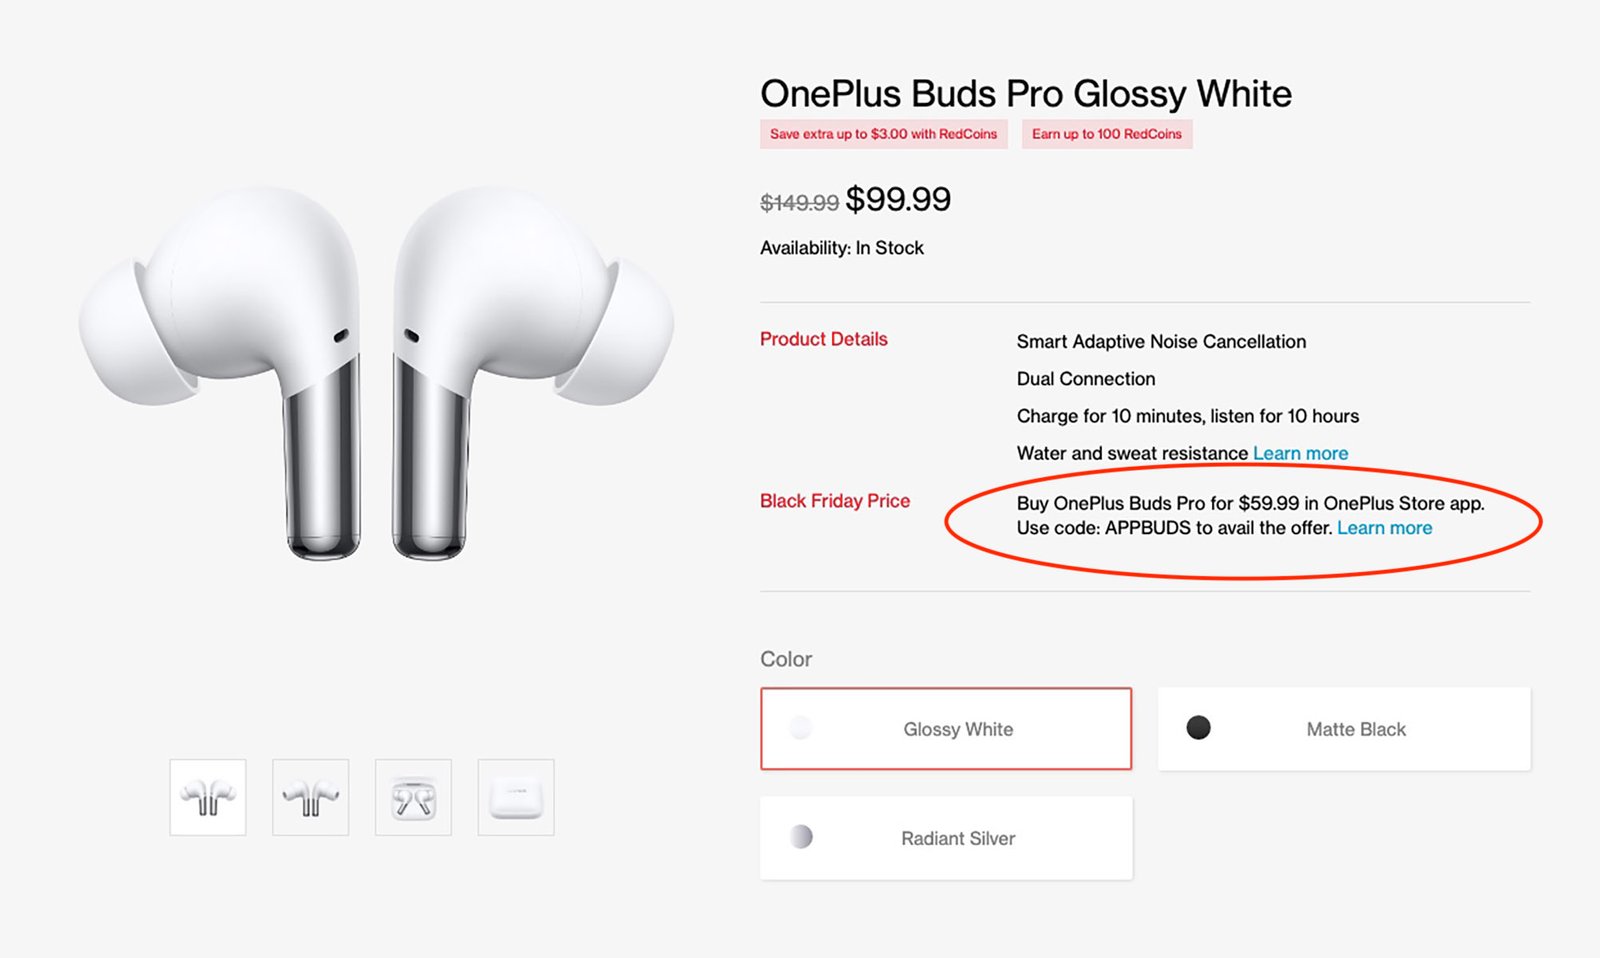
Task: Open Learn more for the APPBUDS offer
Action: click(x=1385, y=527)
